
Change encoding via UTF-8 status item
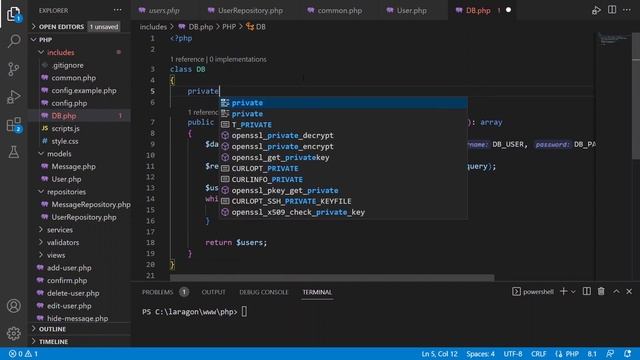point(513,353)
